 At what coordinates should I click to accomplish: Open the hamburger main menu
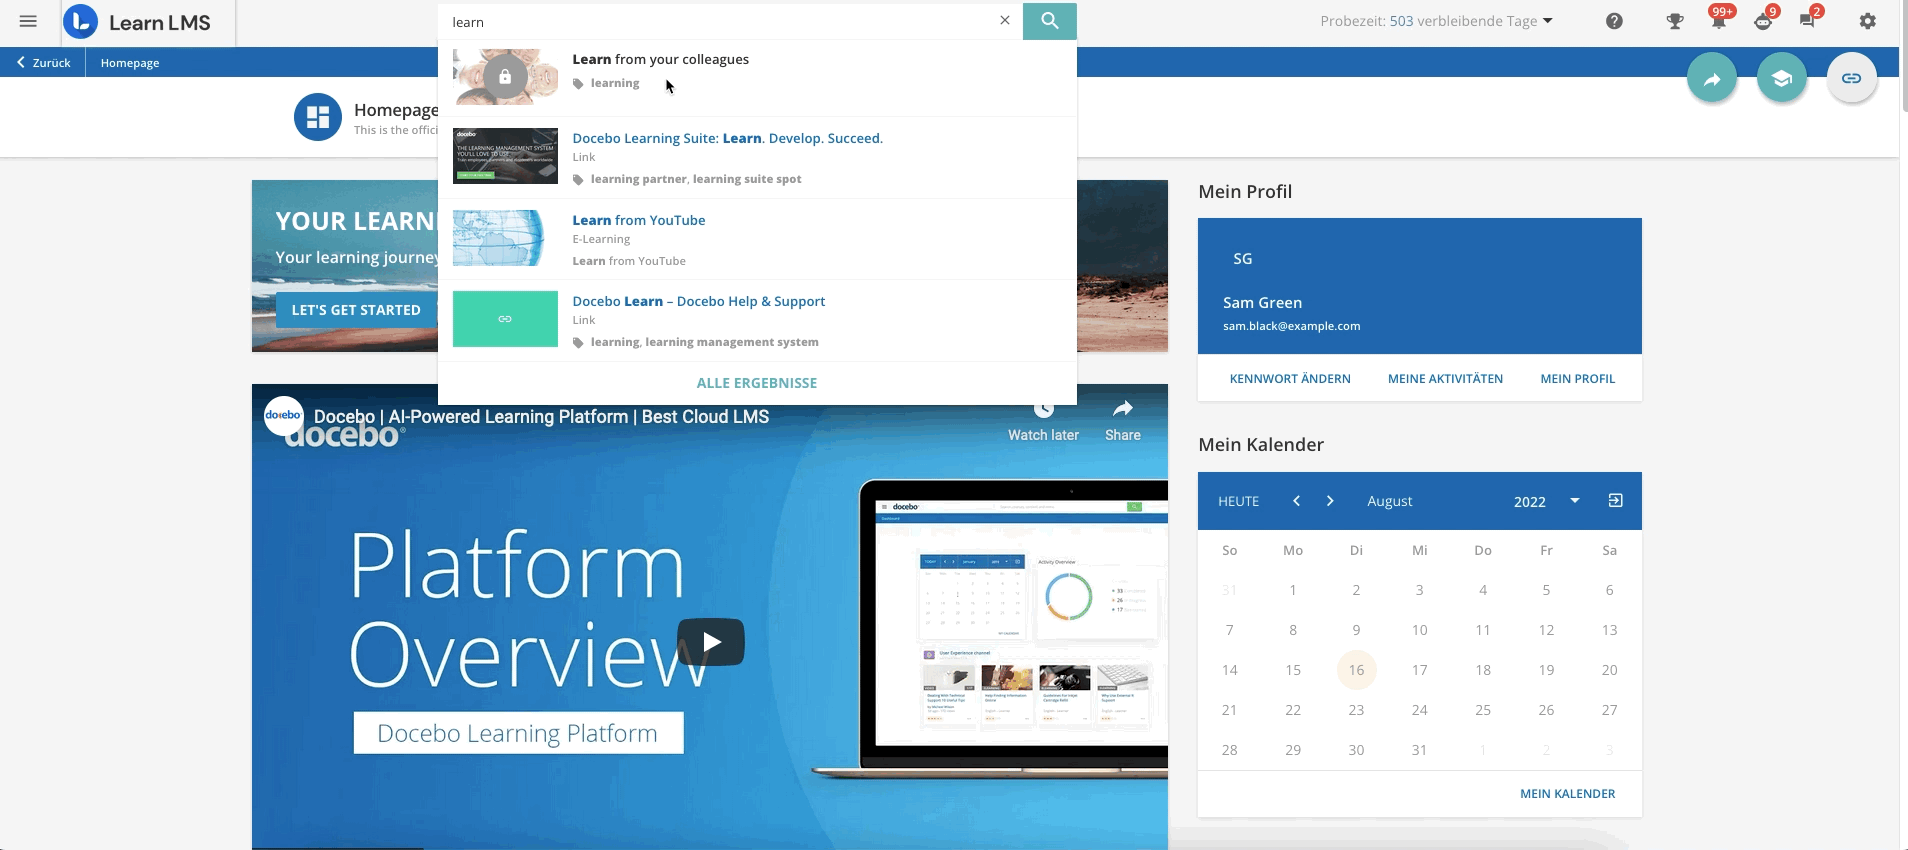[x=28, y=21]
